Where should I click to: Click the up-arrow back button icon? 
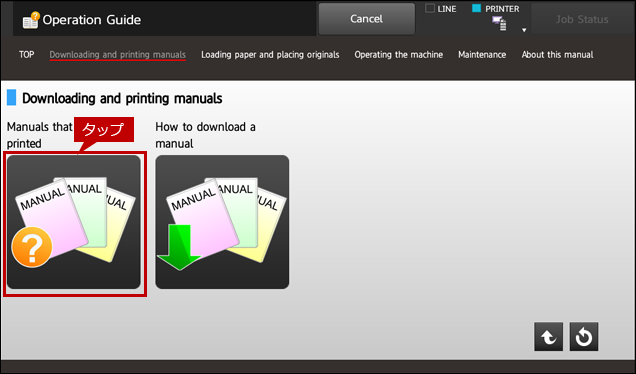[x=548, y=336]
